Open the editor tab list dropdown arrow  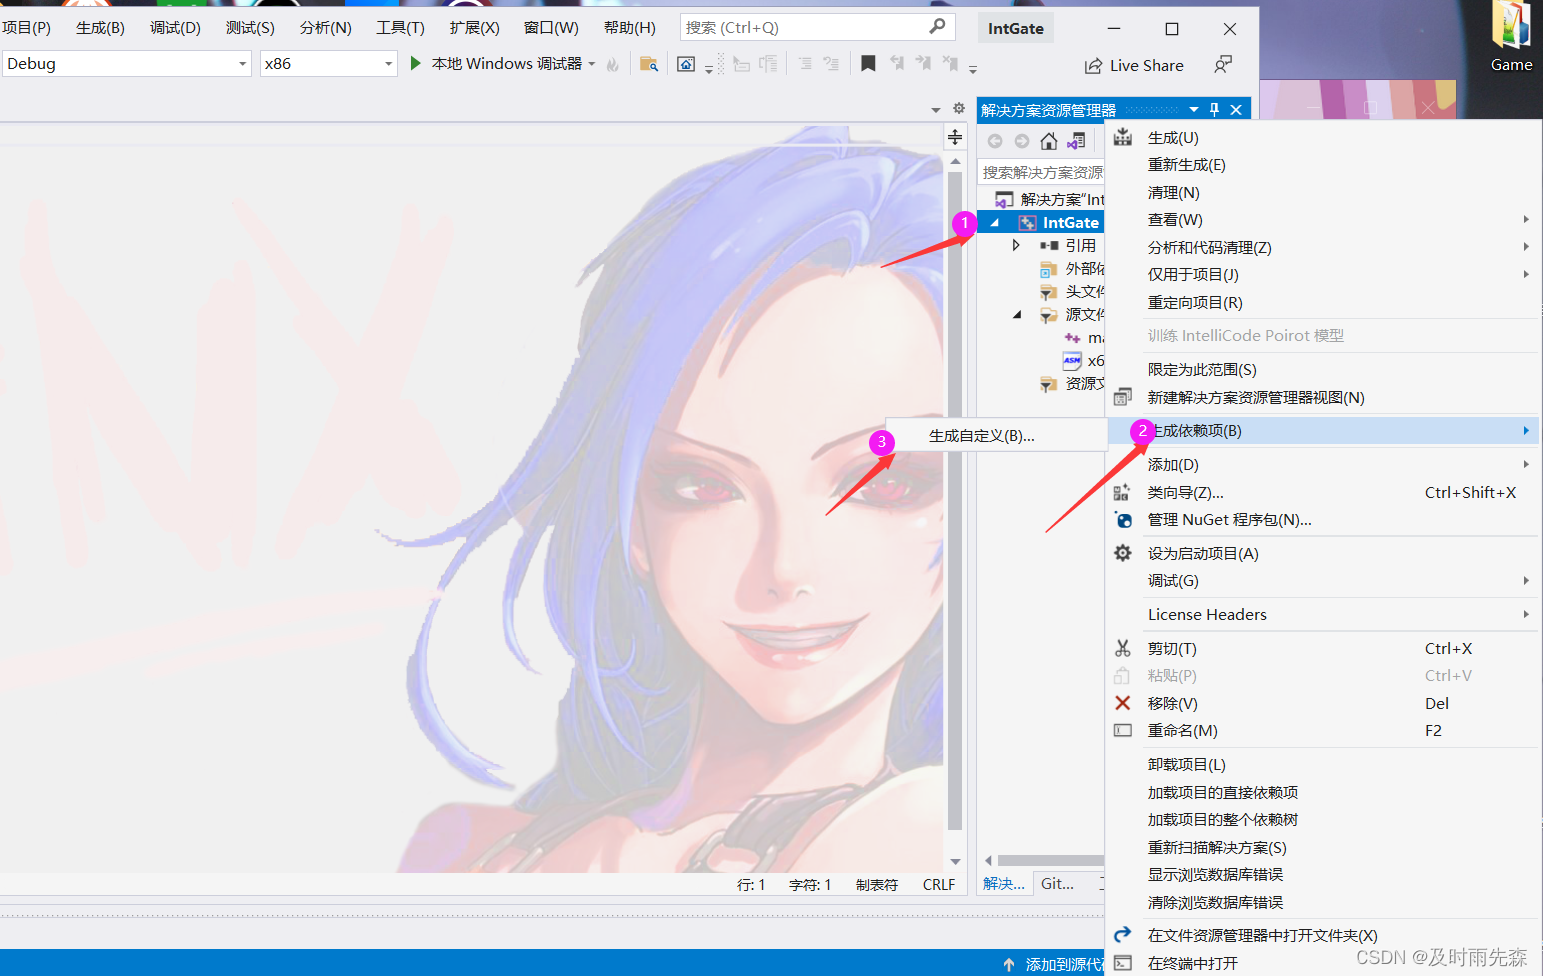(936, 109)
